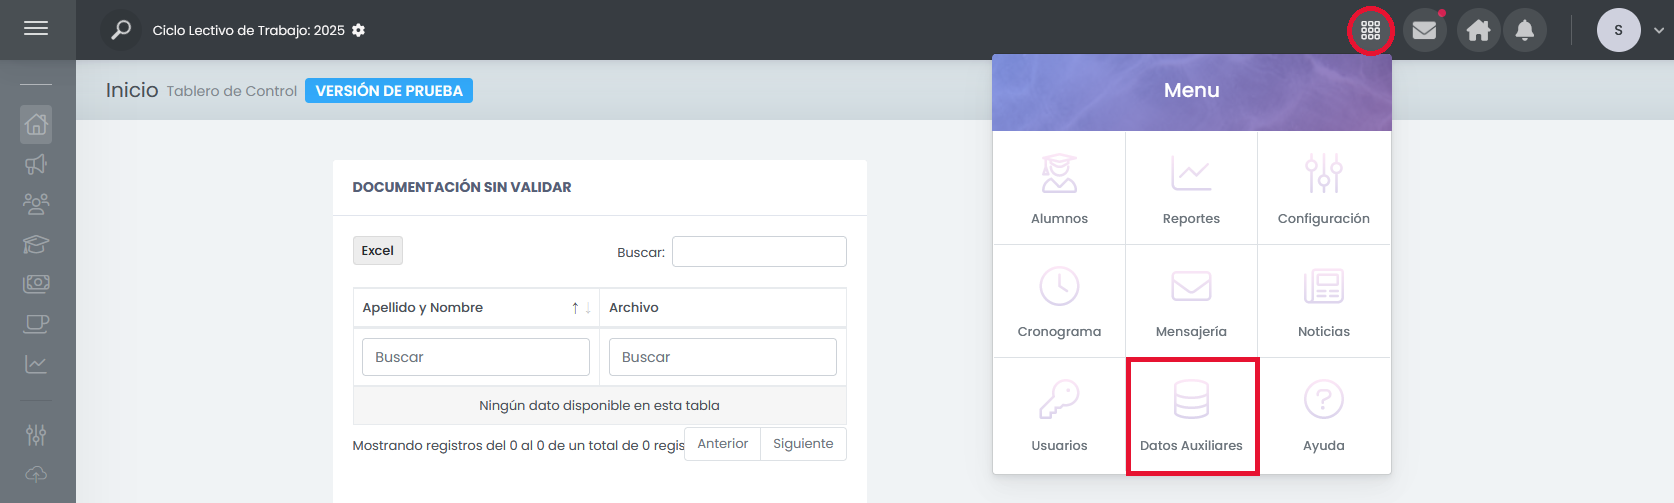Export the table with the Excel button
Viewport: 1674px width, 503px height.
378,251
